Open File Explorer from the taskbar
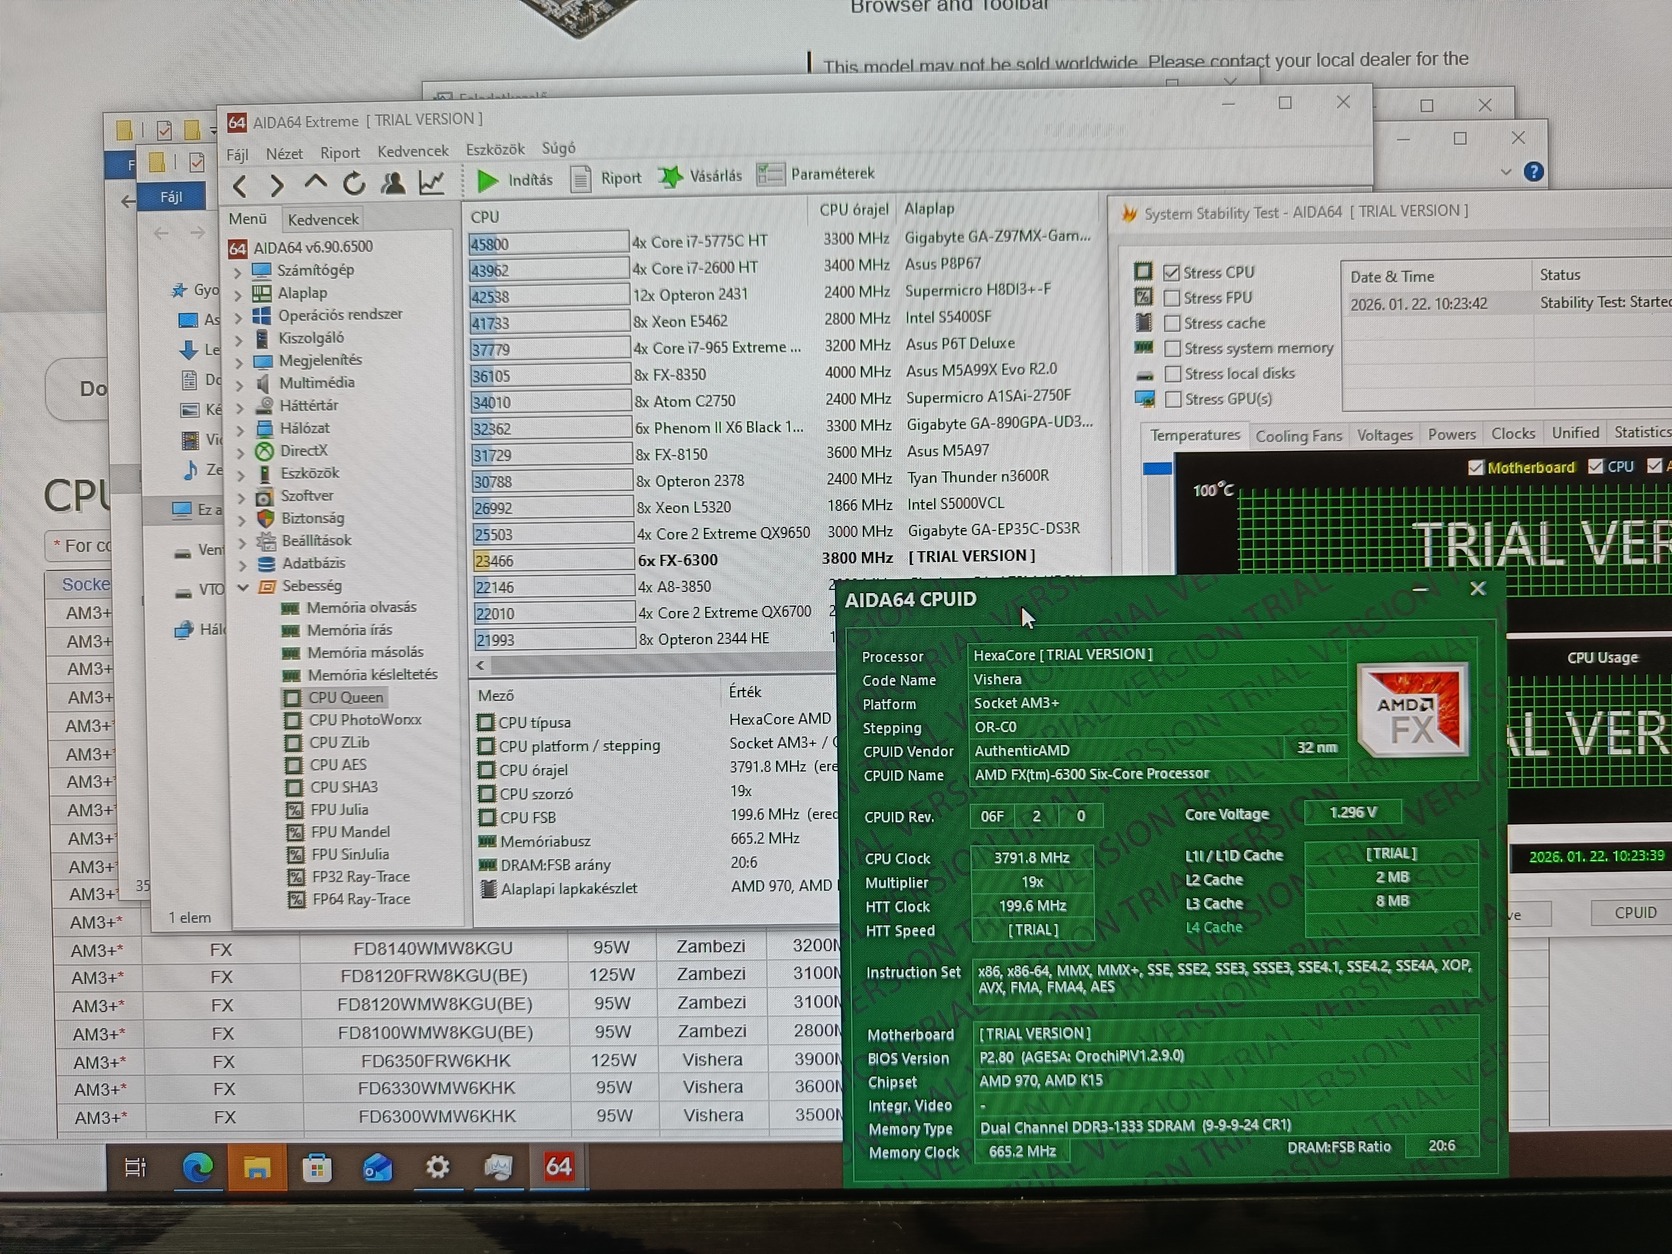Screen dimensions: 1672x1254 pos(257,1167)
